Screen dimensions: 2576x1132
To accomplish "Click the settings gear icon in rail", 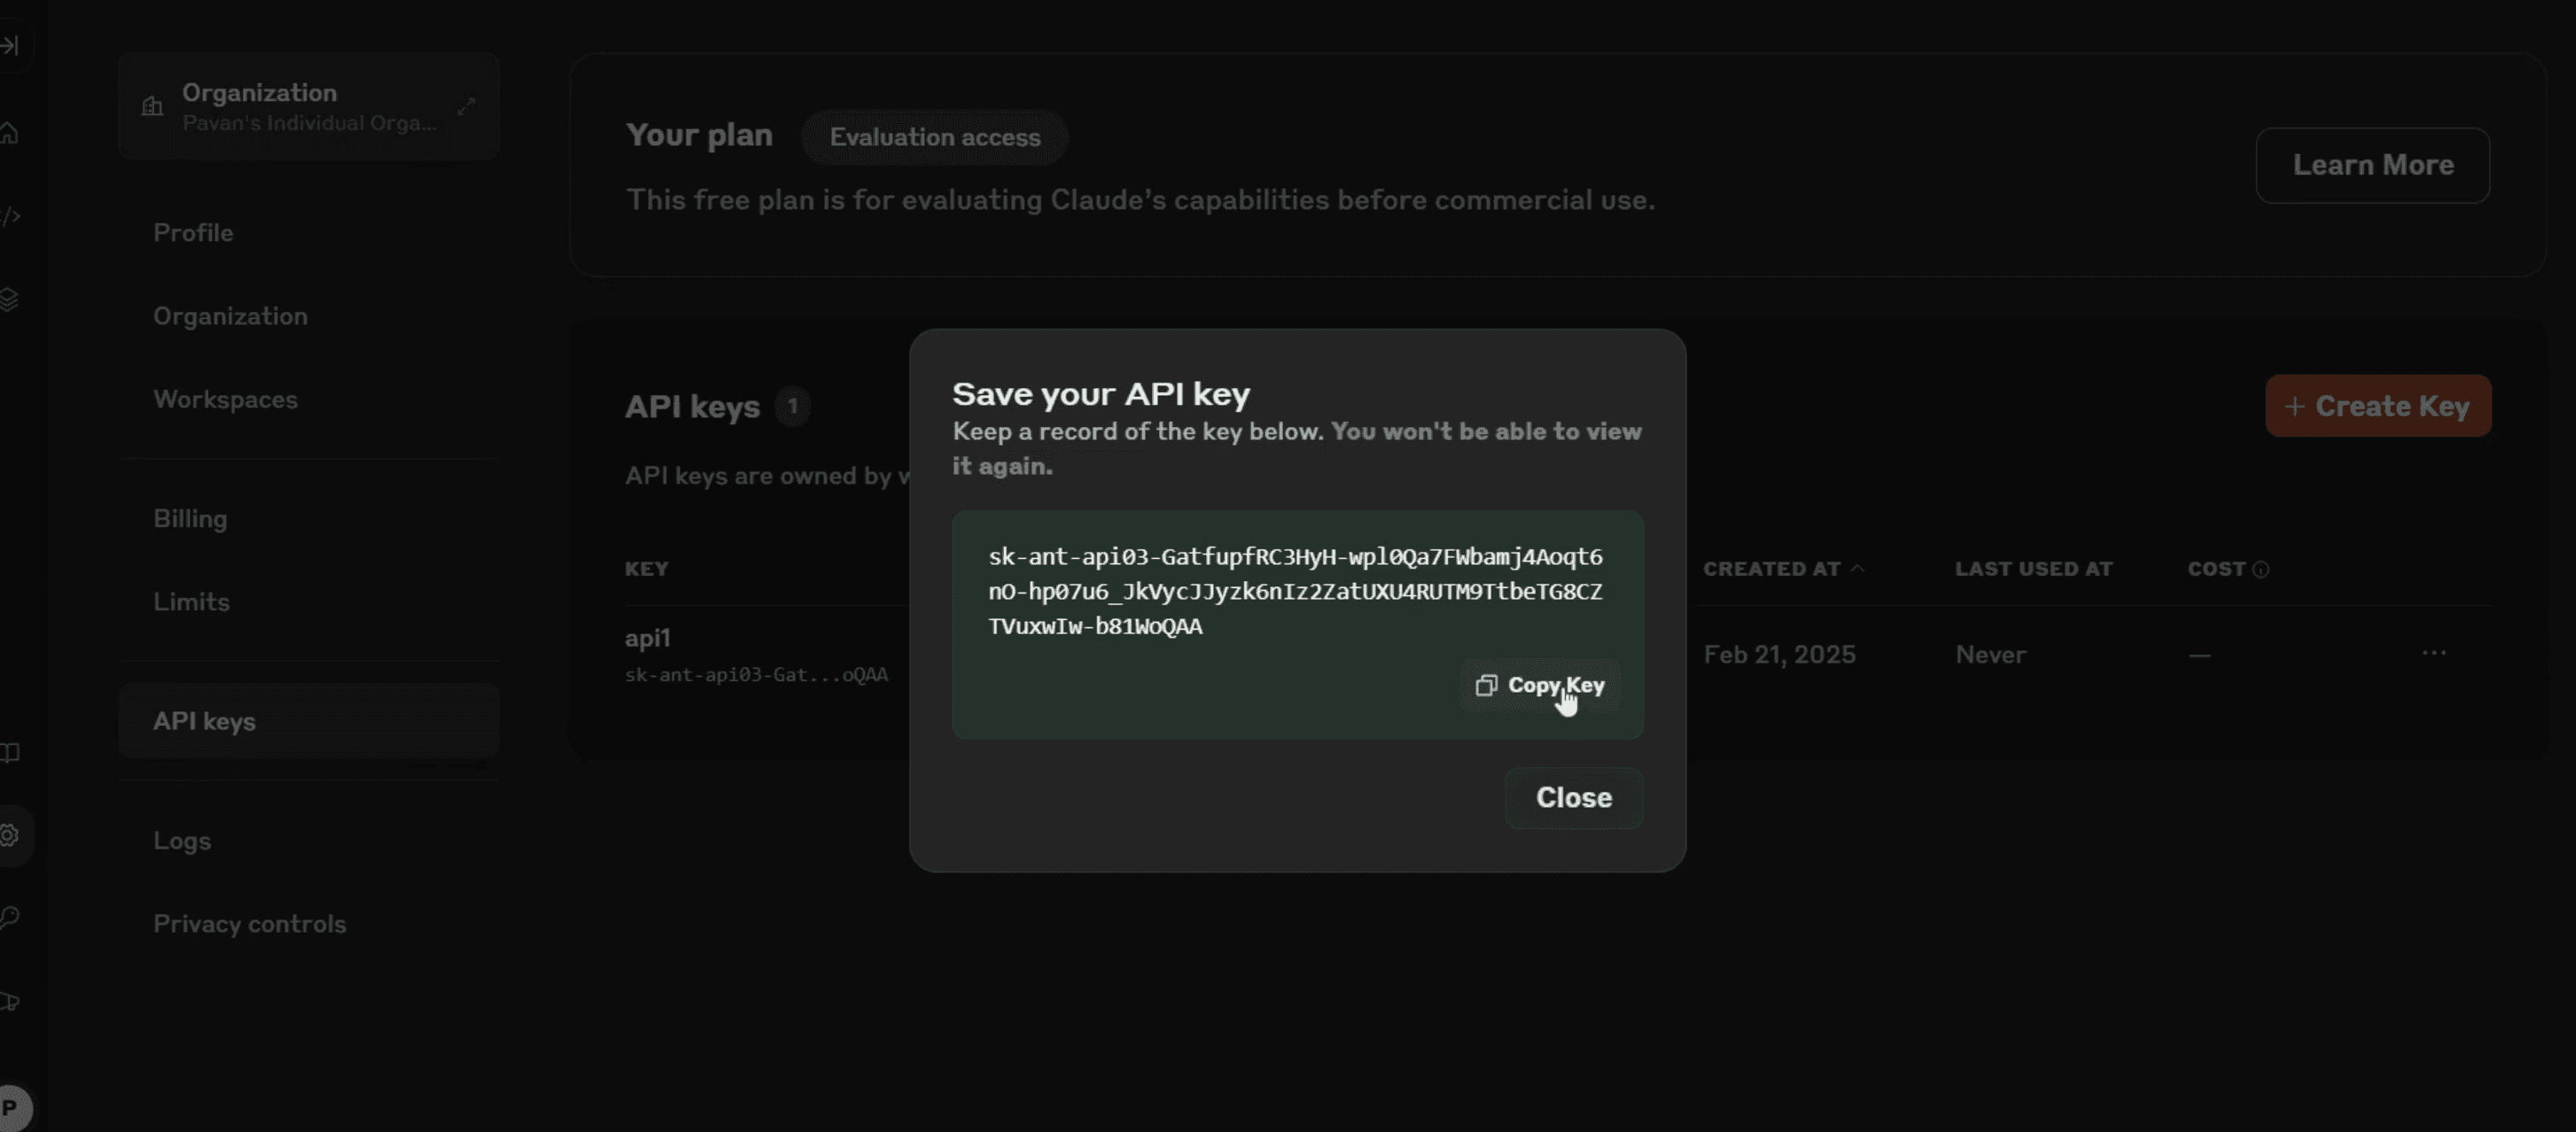I will pos(10,835).
